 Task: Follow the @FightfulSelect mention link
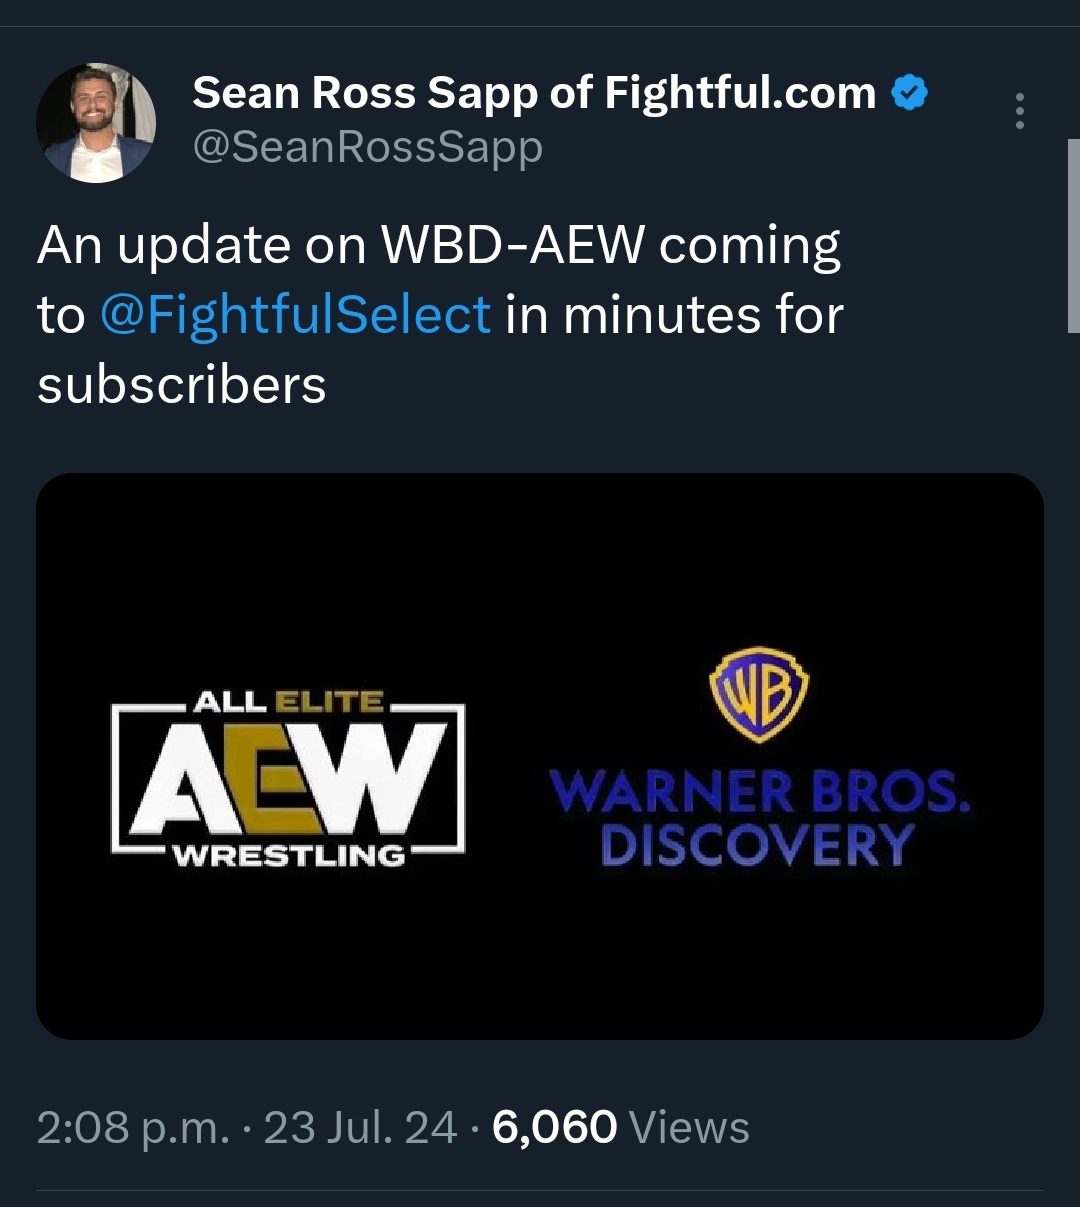tap(295, 315)
